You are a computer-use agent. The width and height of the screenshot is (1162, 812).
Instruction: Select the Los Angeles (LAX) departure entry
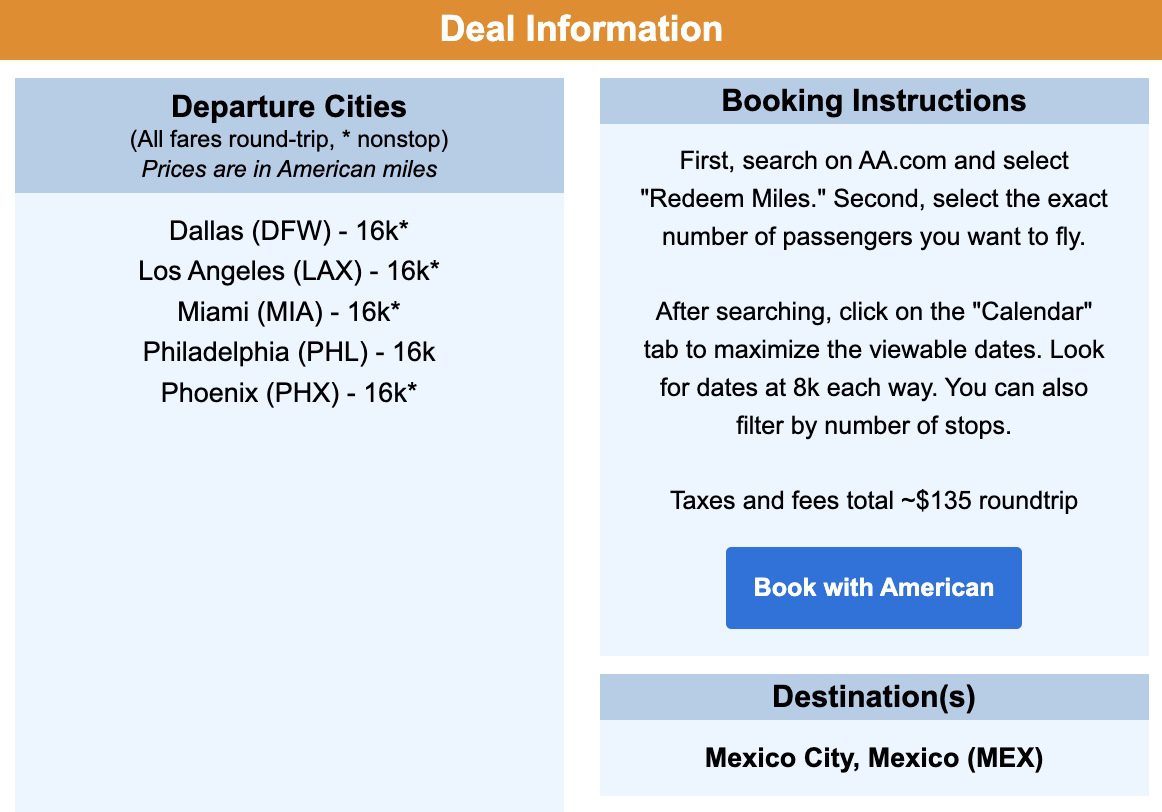click(289, 271)
